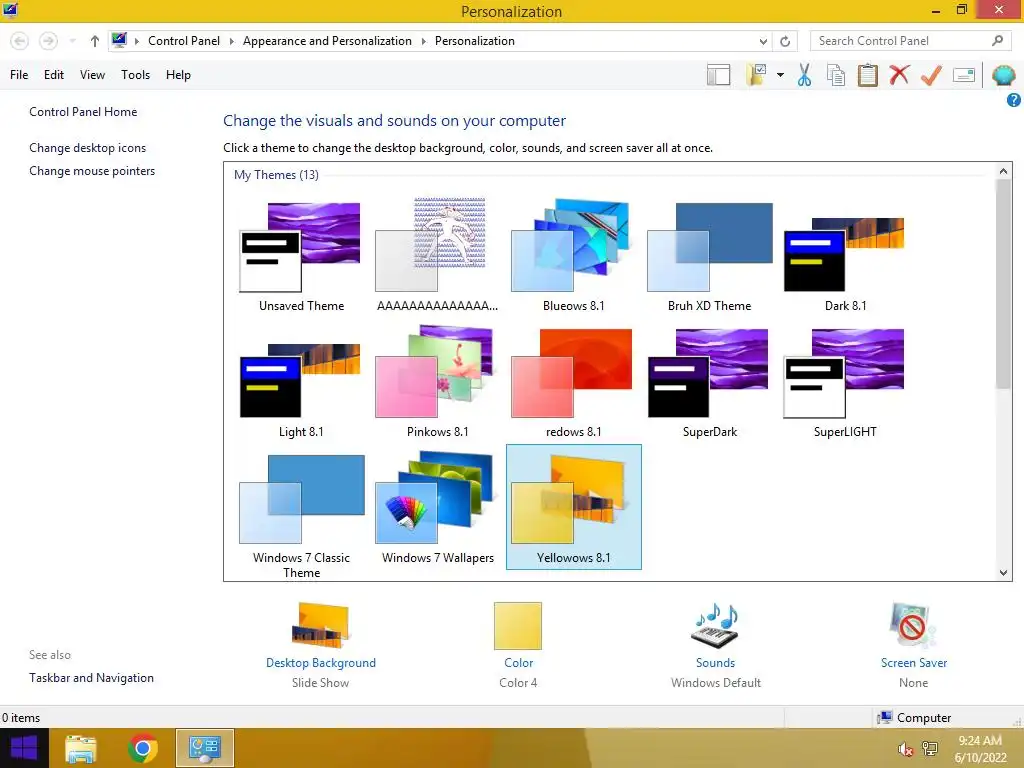Image resolution: width=1024 pixels, height=768 pixels.
Task: Expand the chevron after Control Panel breadcrumb
Action: 231,41
